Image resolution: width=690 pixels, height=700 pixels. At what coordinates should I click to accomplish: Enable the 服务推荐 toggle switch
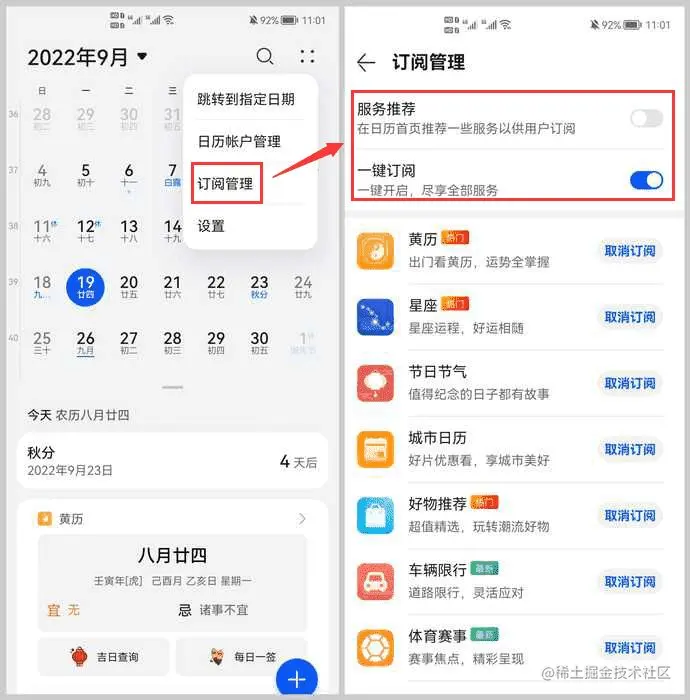coord(646,118)
